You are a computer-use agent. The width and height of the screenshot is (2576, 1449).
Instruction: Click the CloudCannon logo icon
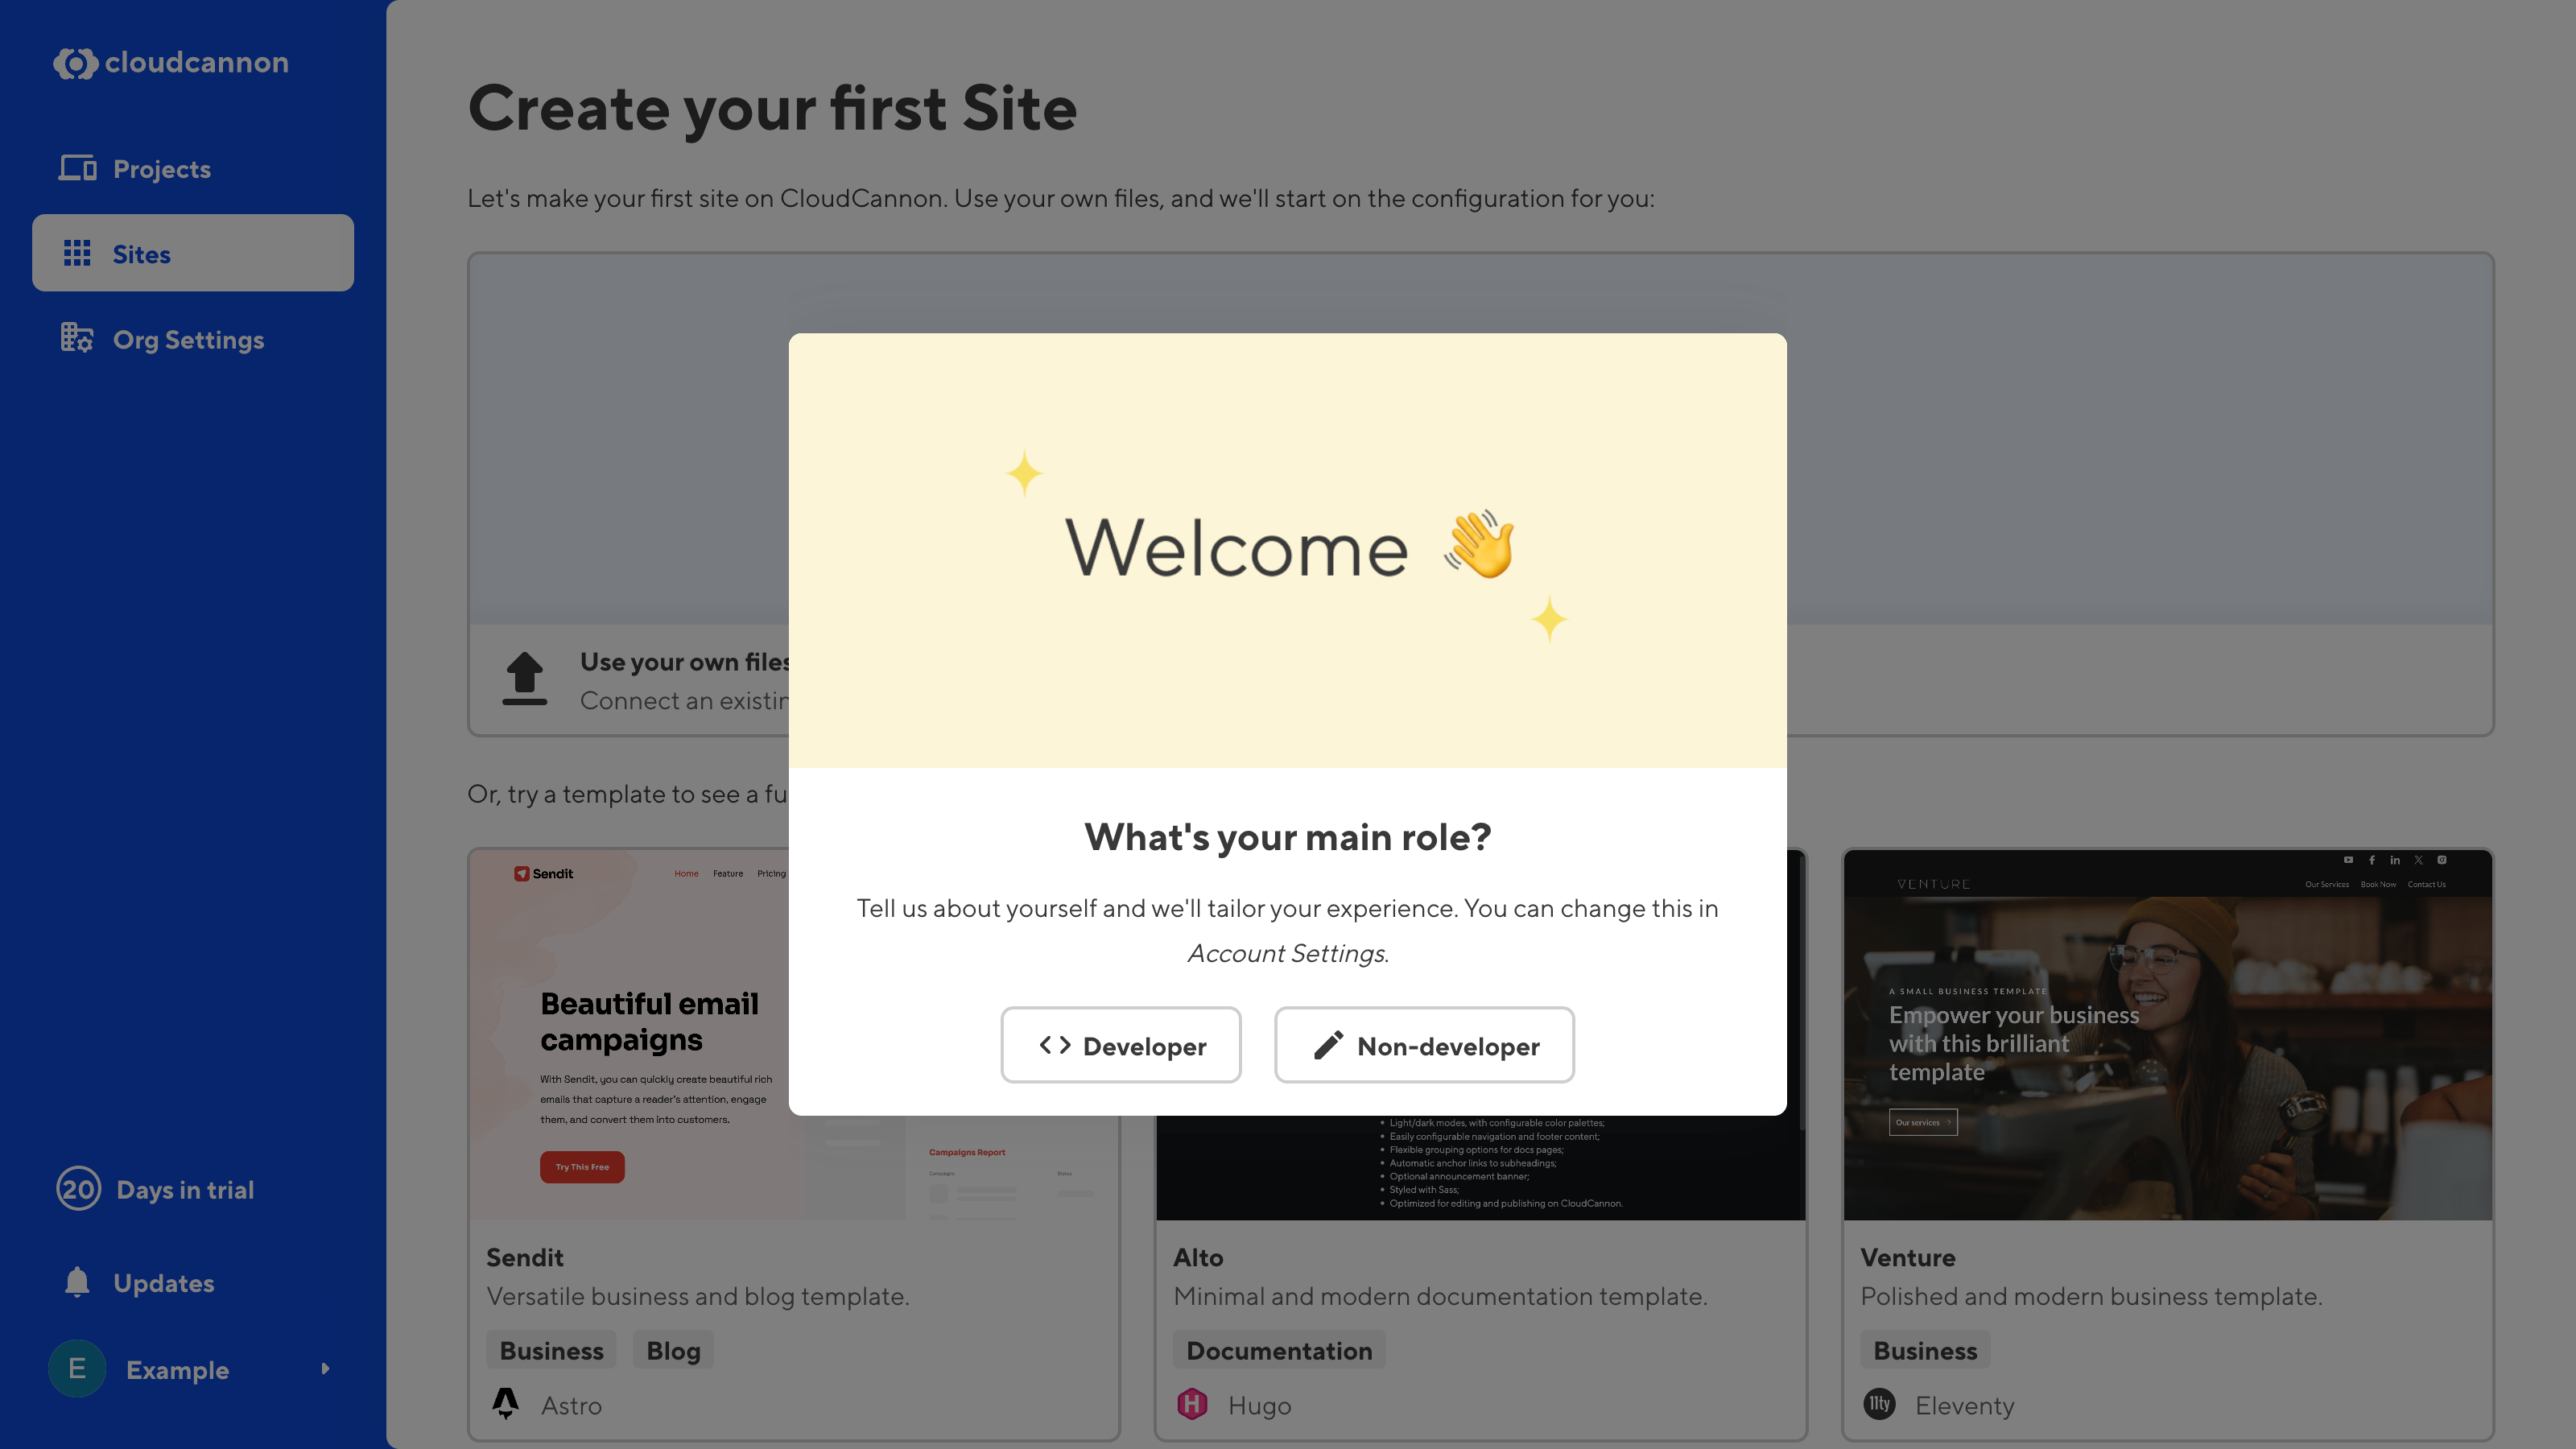coord(72,62)
